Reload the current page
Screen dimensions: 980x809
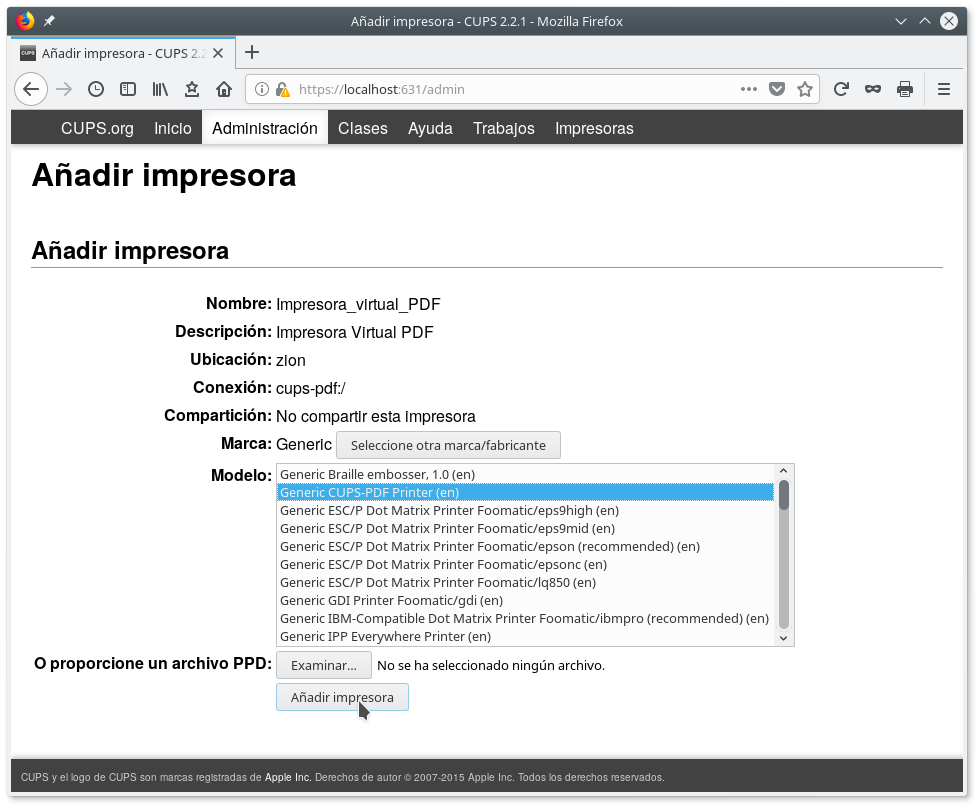pos(841,89)
